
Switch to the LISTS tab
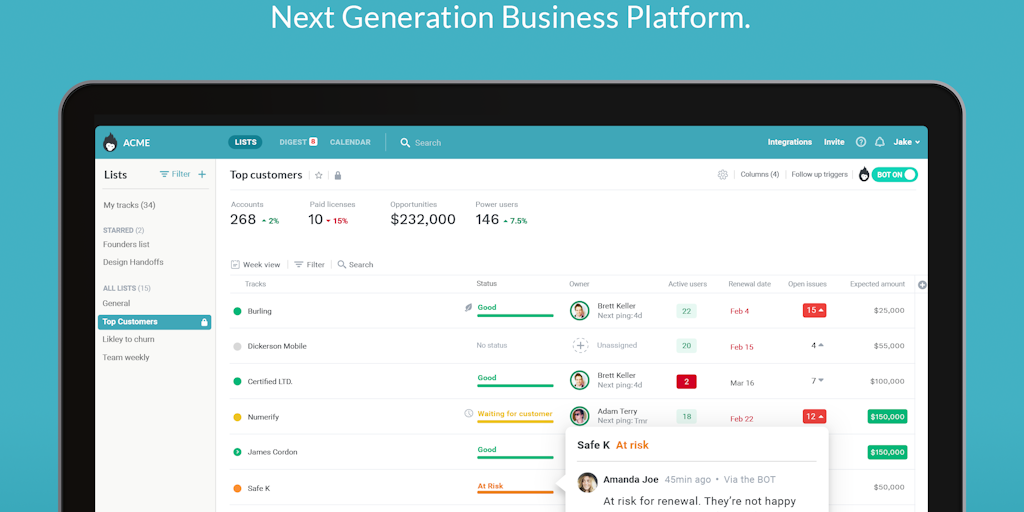coord(245,142)
